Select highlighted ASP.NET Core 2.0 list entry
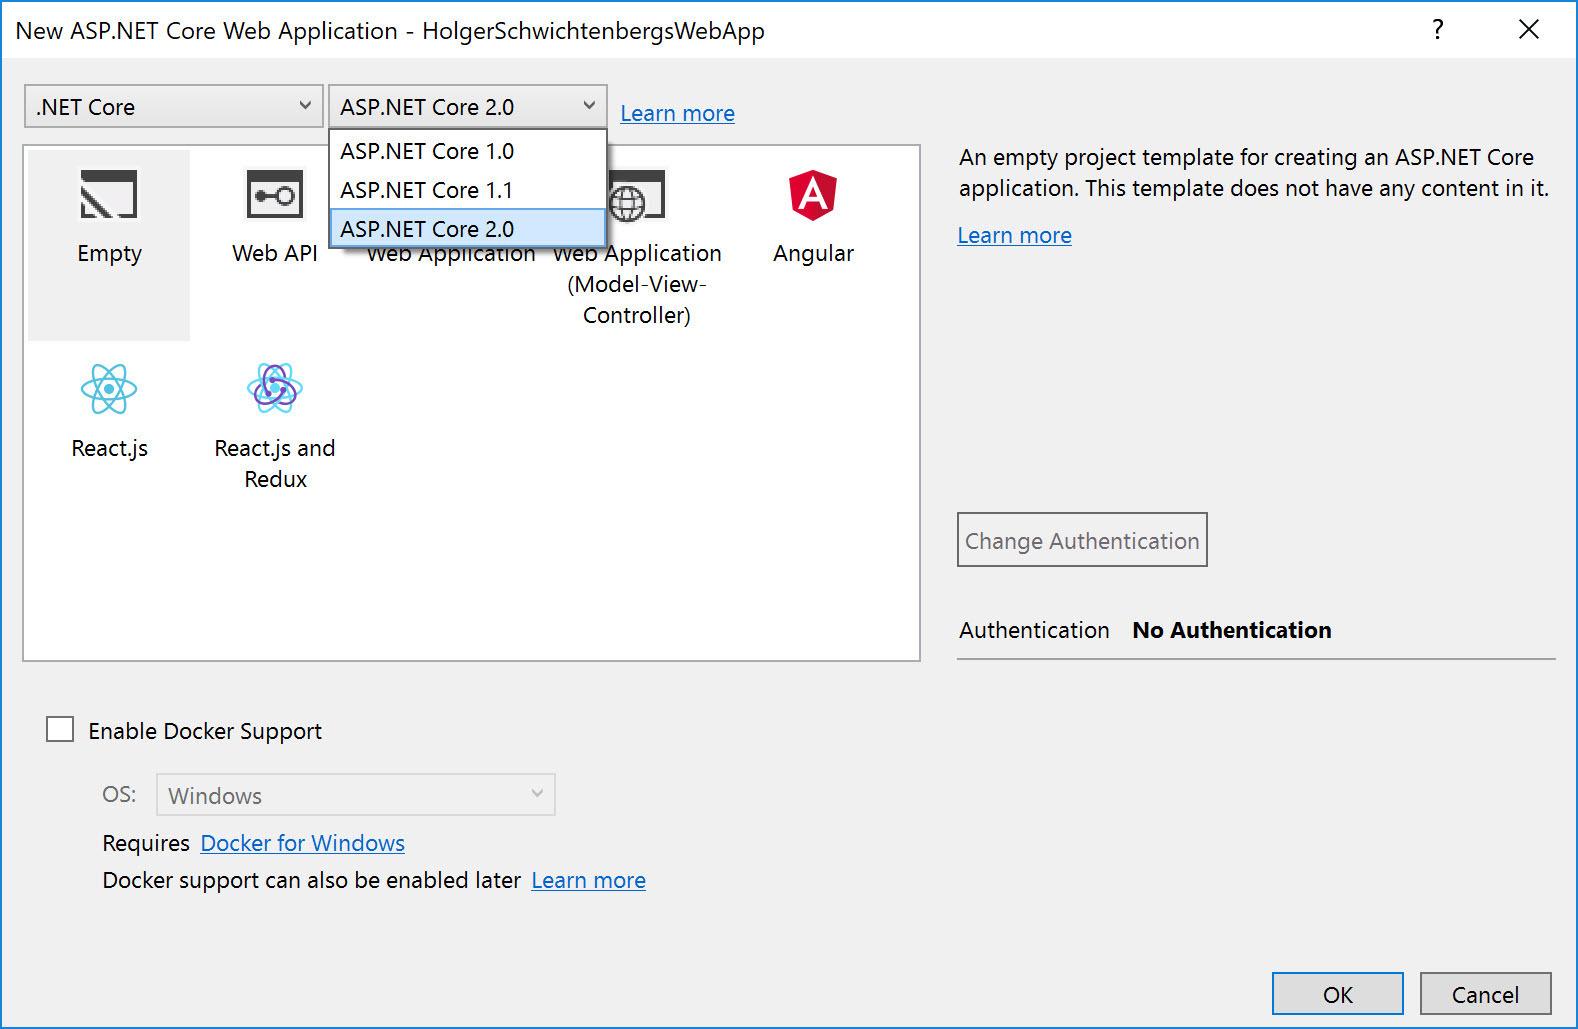 tap(468, 228)
